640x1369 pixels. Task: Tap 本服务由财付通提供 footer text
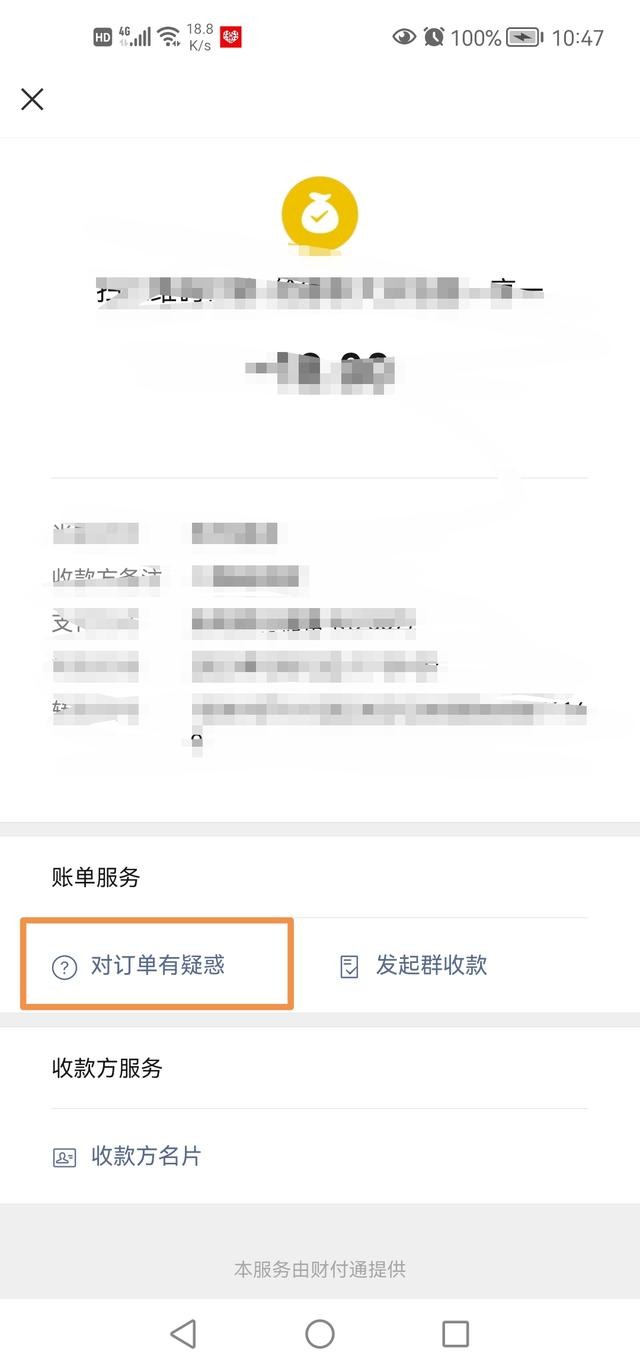point(320,1270)
